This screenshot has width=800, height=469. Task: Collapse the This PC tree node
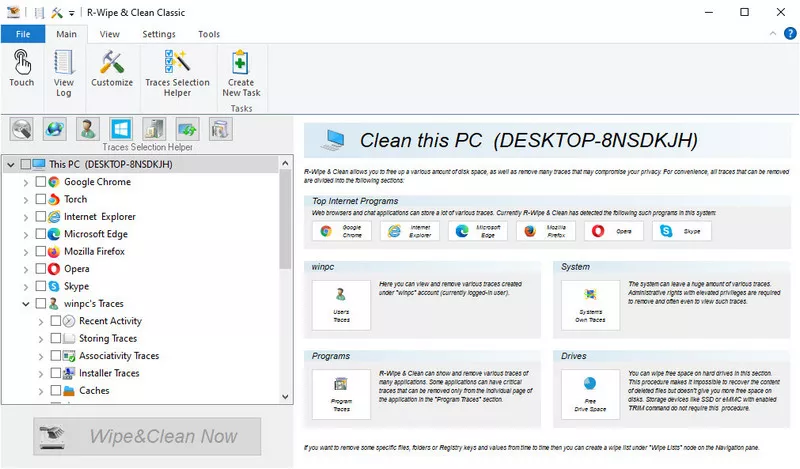pyautogui.click(x=10, y=165)
